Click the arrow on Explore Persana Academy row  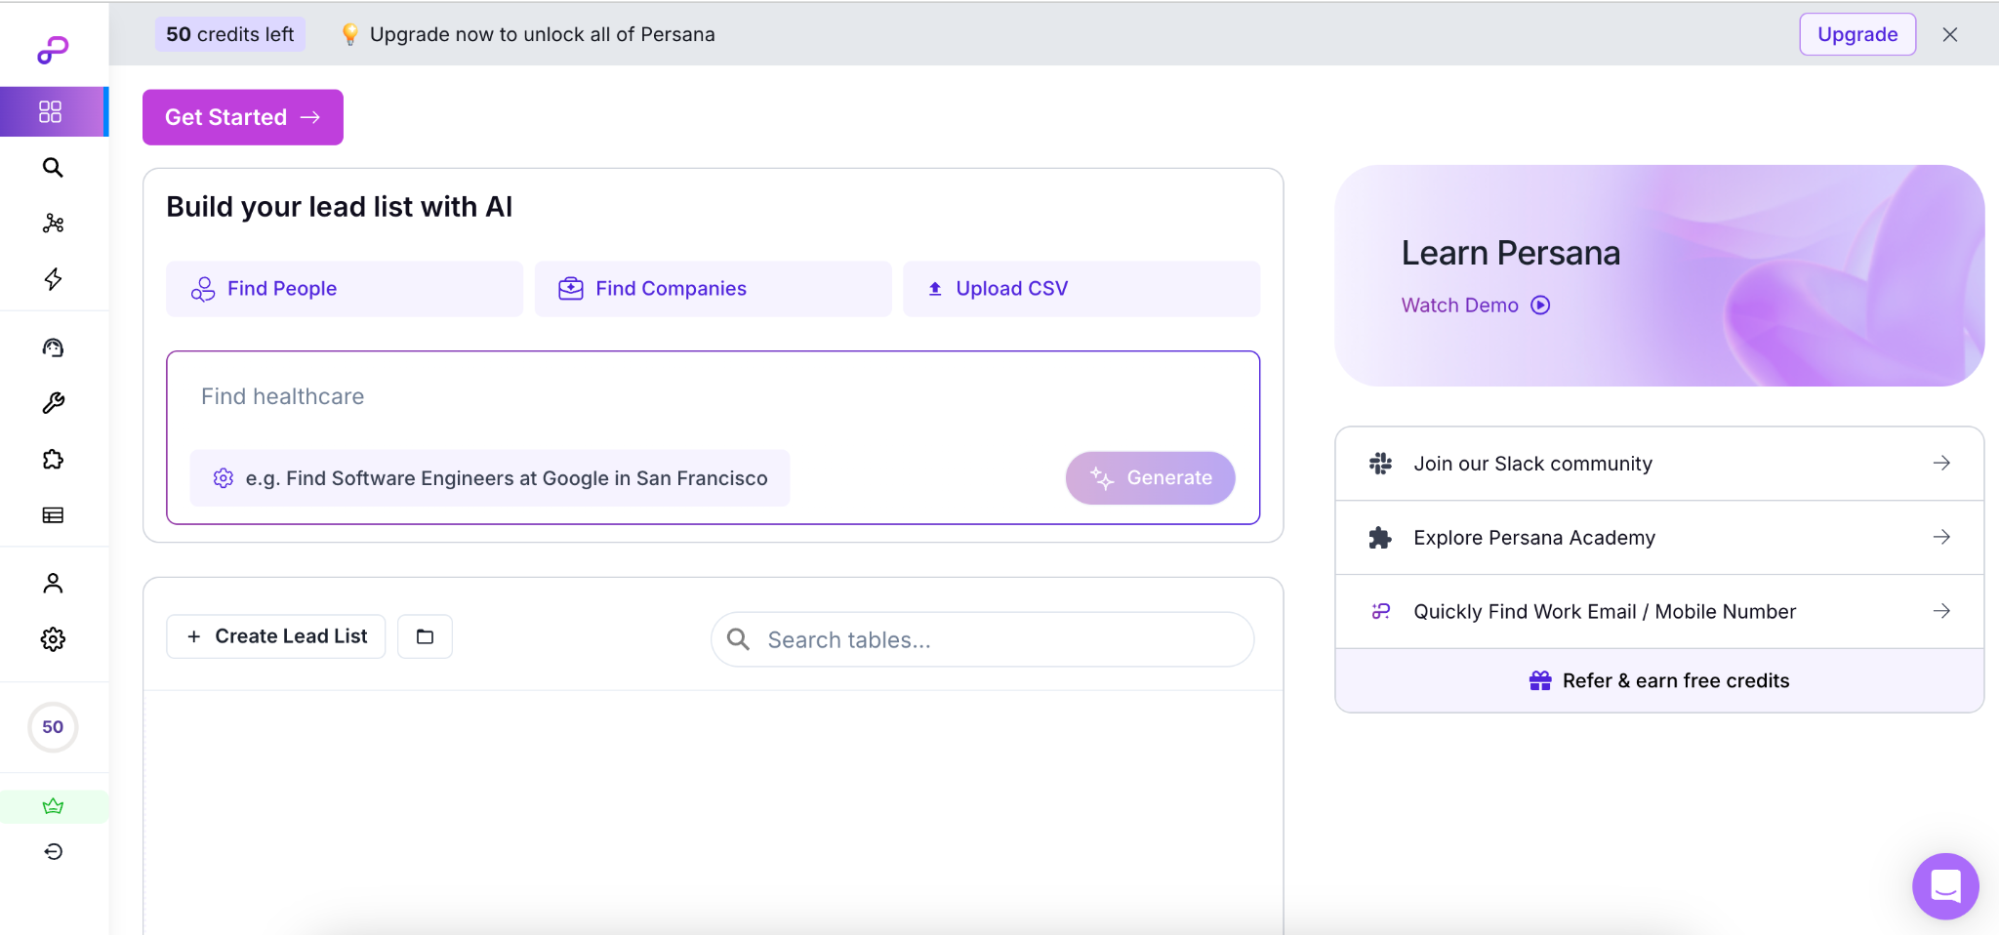pyautogui.click(x=1941, y=537)
